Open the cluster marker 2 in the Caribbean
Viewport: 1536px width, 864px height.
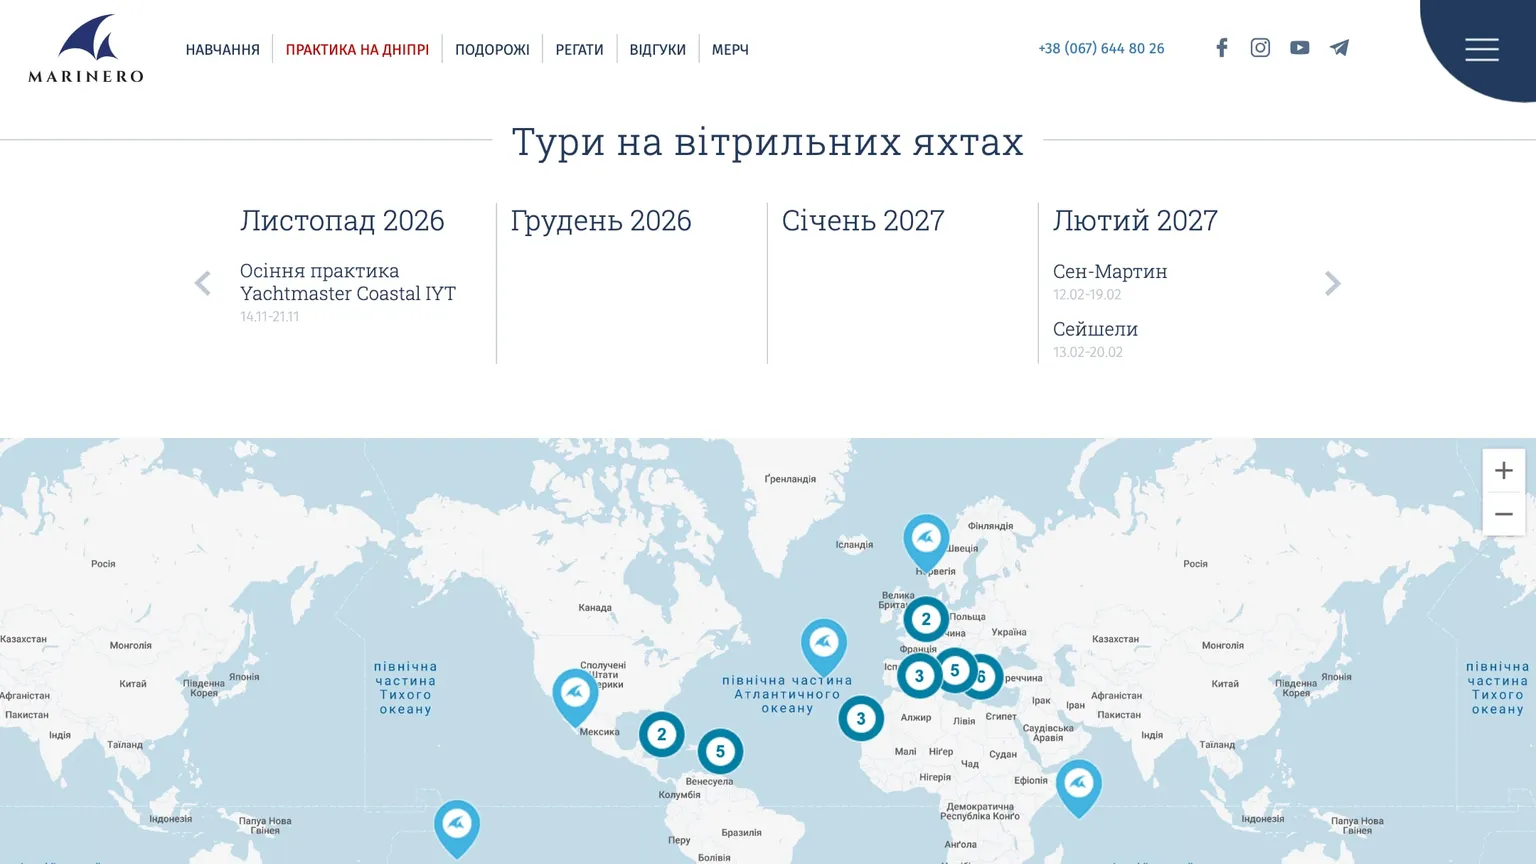[x=661, y=734]
